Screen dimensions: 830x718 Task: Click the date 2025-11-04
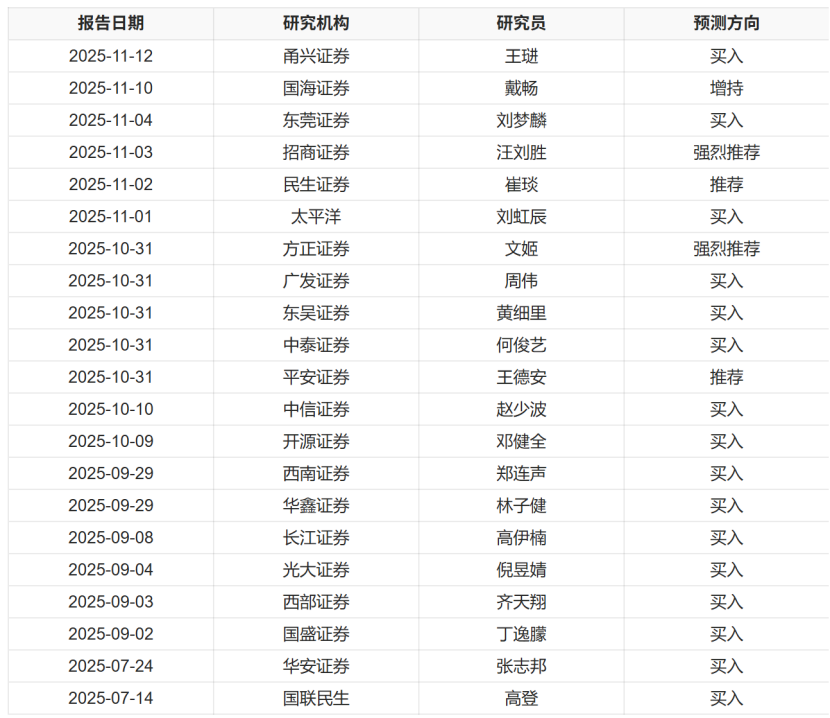pos(111,120)
